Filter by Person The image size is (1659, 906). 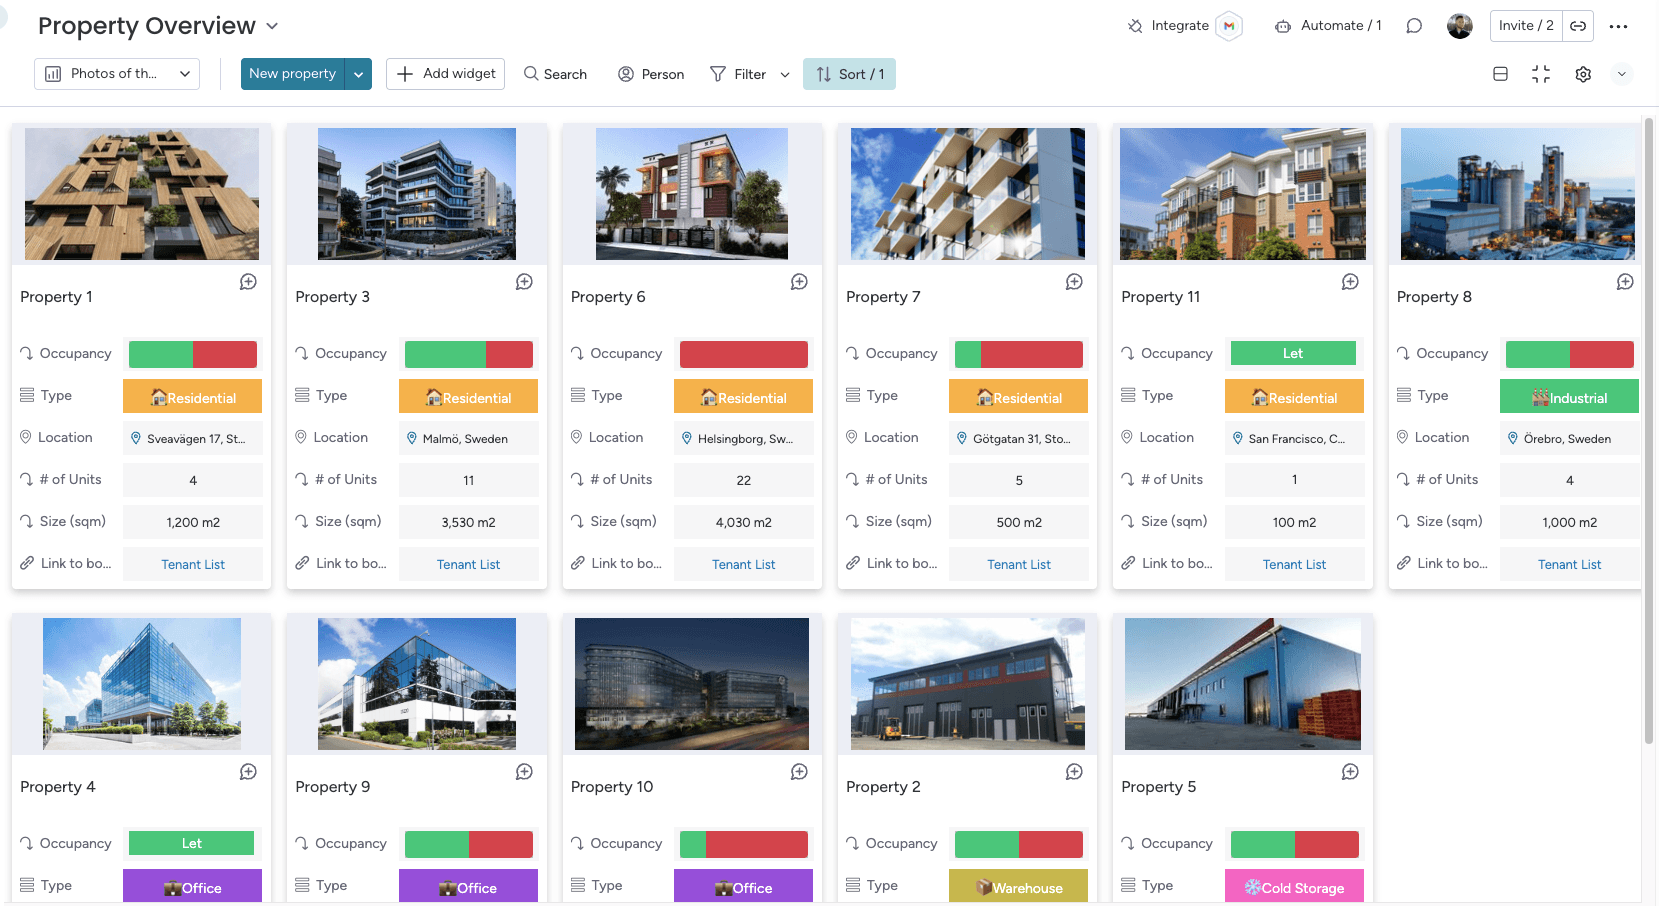(651, 74)
